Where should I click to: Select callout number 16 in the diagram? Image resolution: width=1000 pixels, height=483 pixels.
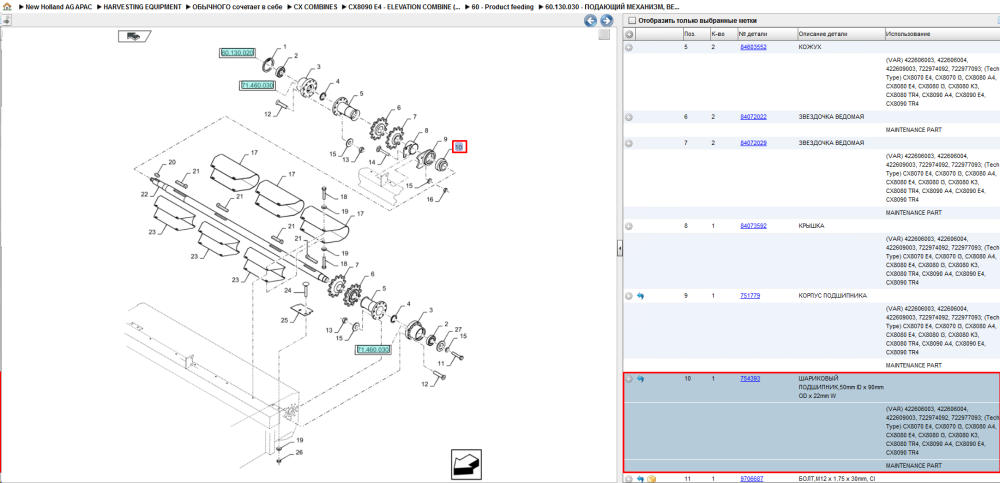tap(430, 200)
